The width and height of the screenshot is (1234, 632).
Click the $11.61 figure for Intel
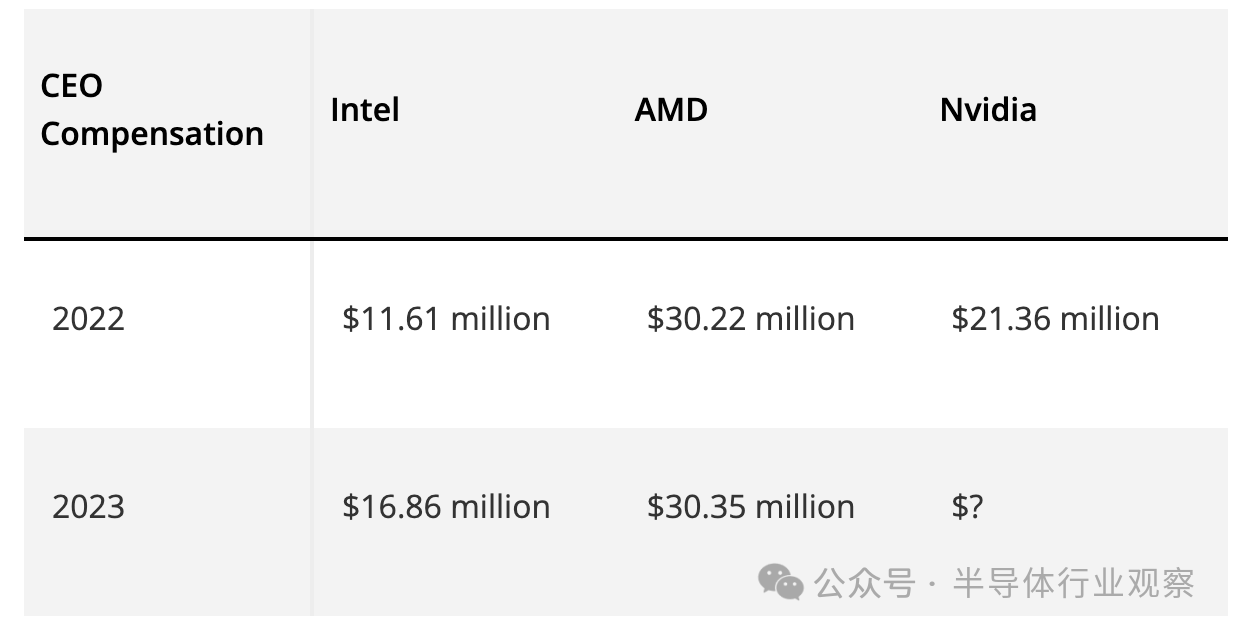coord(392,319)
